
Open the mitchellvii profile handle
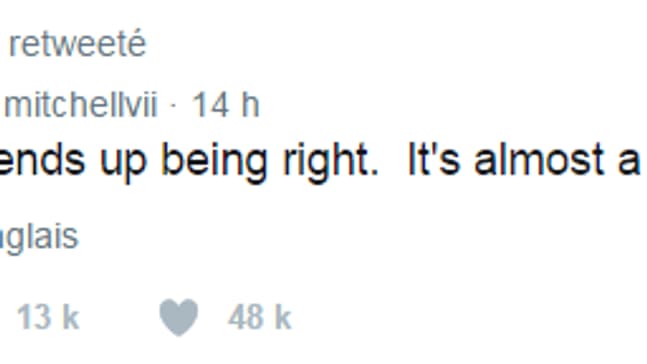pos(80,105)
